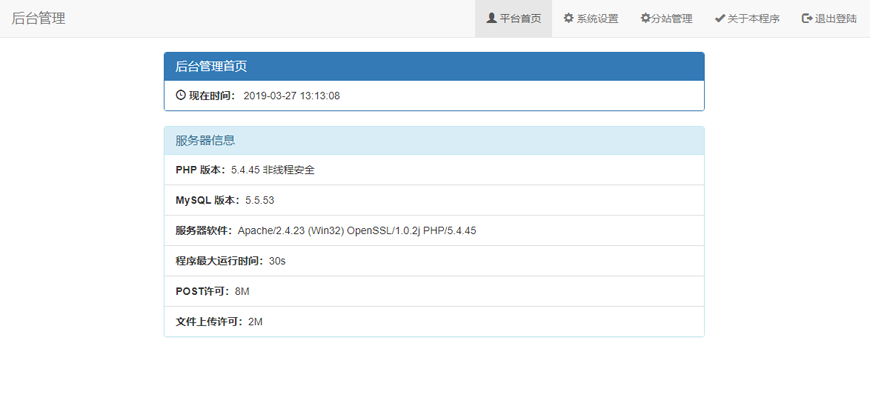This screenshot has height=406, width=870.
Task: Click the 后台管理首页 panel heading
Action: tap(434, 67)
